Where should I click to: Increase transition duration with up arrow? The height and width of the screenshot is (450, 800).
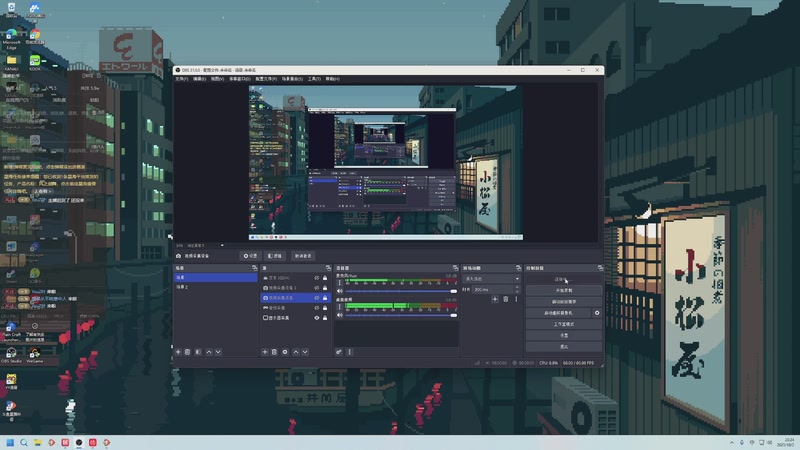coord(517,287)
